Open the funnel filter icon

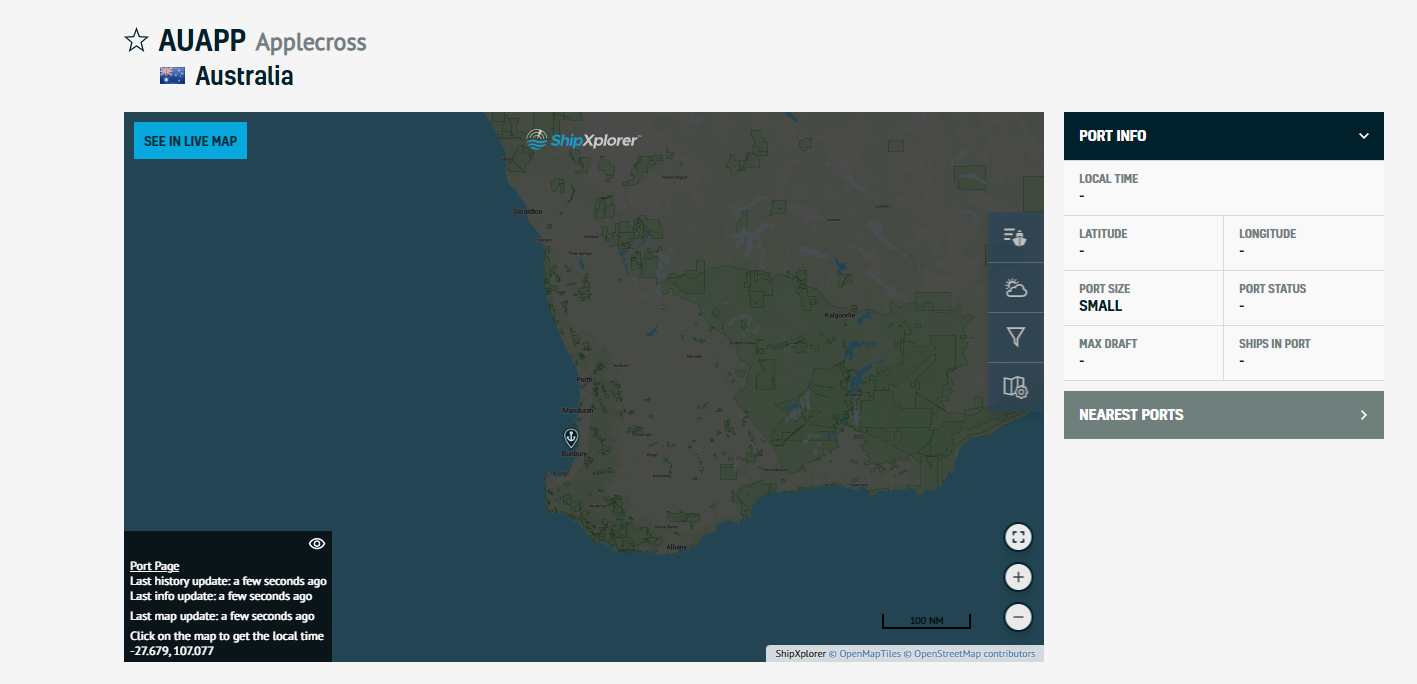(x=1016, y=337)
